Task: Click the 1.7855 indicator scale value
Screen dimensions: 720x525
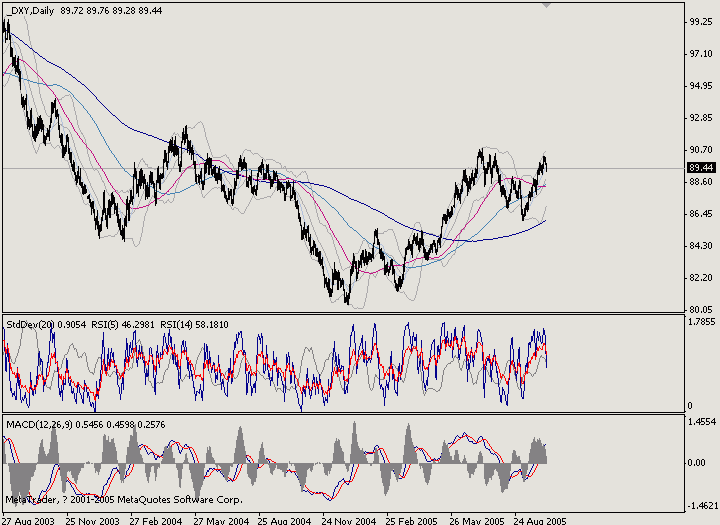Action: pos(701,322)
